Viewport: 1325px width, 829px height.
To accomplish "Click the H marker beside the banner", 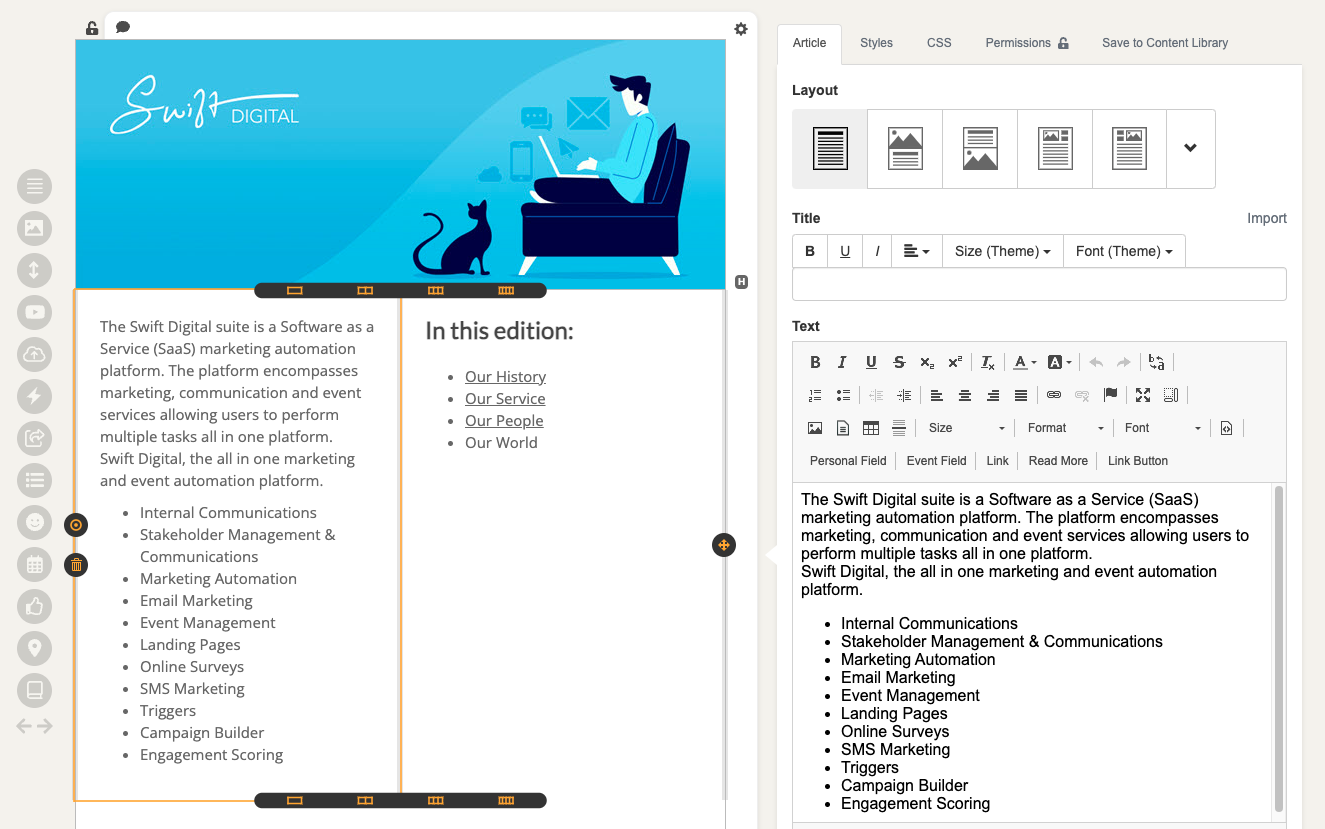I will click(742, 282).
